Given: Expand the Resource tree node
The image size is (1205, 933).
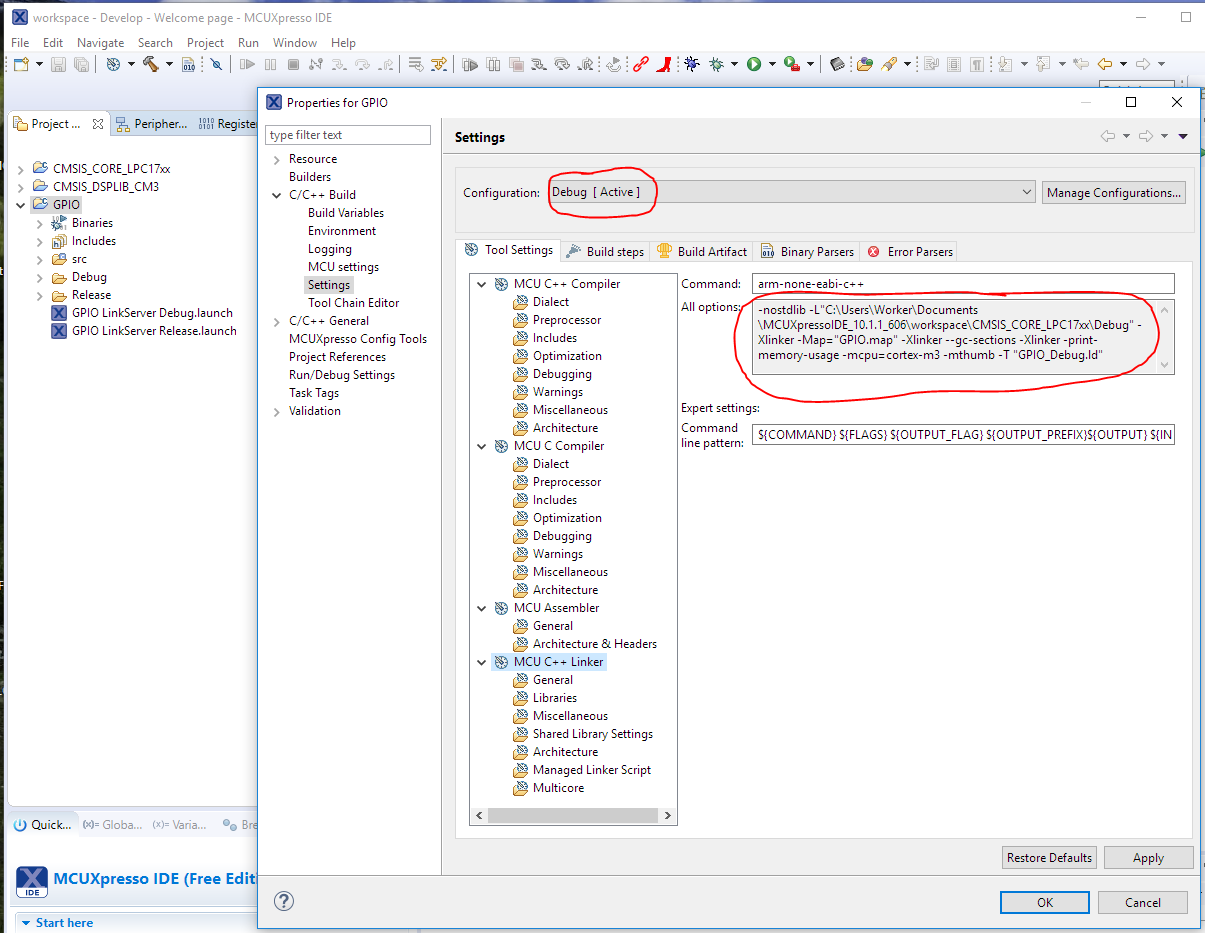Looking at the screenshot, I should pos(277,159).
